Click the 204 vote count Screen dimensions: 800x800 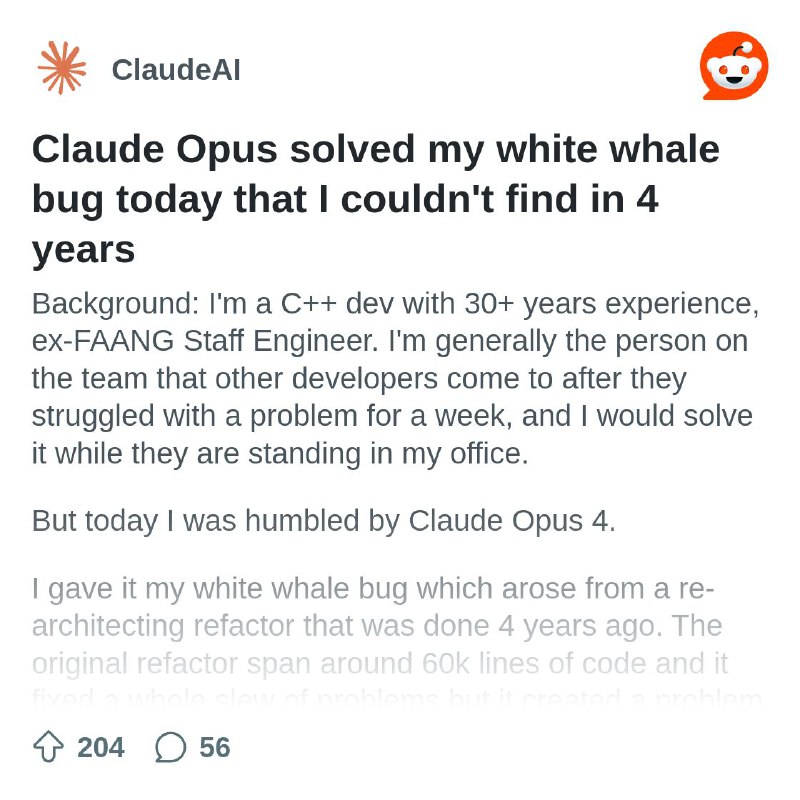point(99,747)
